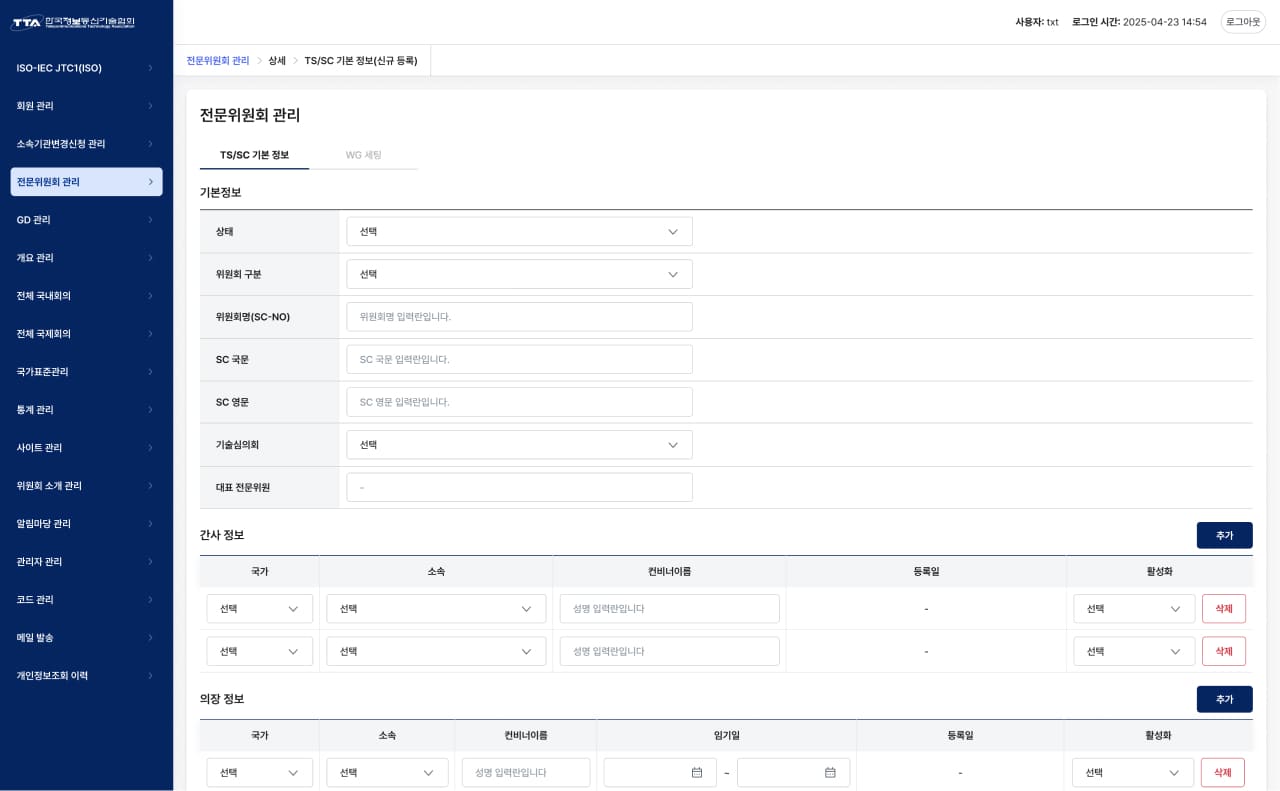Viewport: 1280px width, 791px height.
Task: Open the term end date calendar picker
Action: coord(830,772)
